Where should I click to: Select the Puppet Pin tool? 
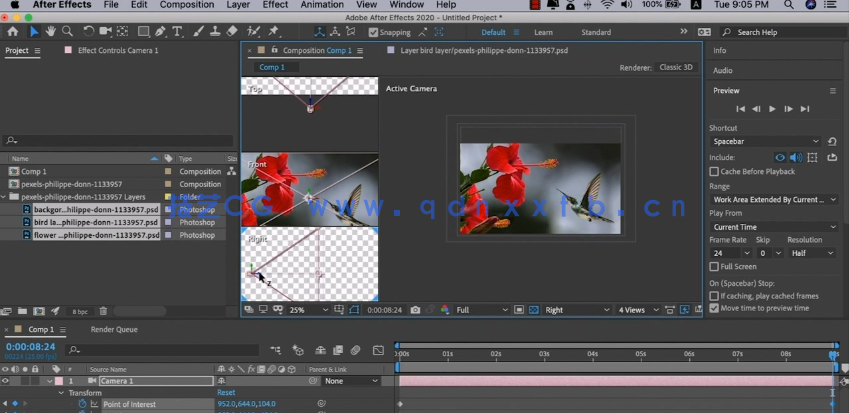pyautogui.click(x=273, y=31)
